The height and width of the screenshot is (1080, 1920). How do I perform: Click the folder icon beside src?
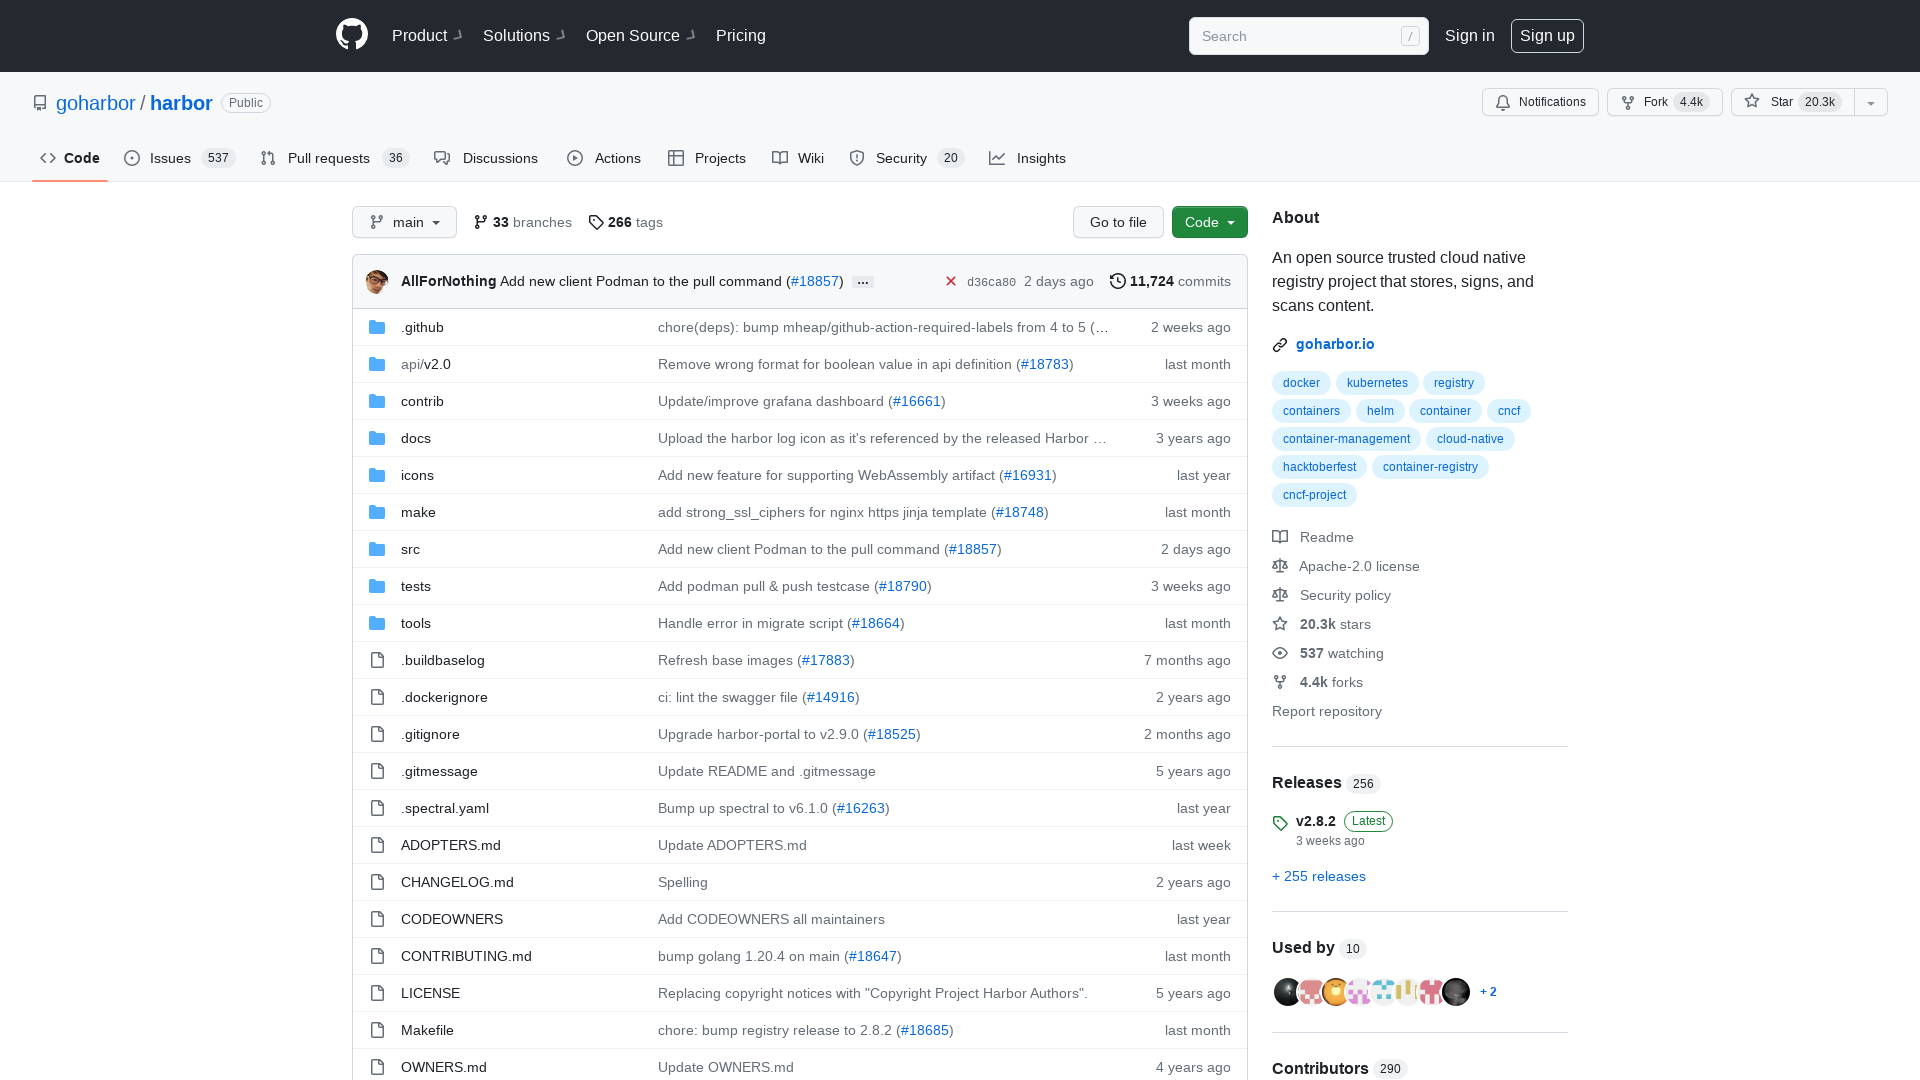[377, 549]
